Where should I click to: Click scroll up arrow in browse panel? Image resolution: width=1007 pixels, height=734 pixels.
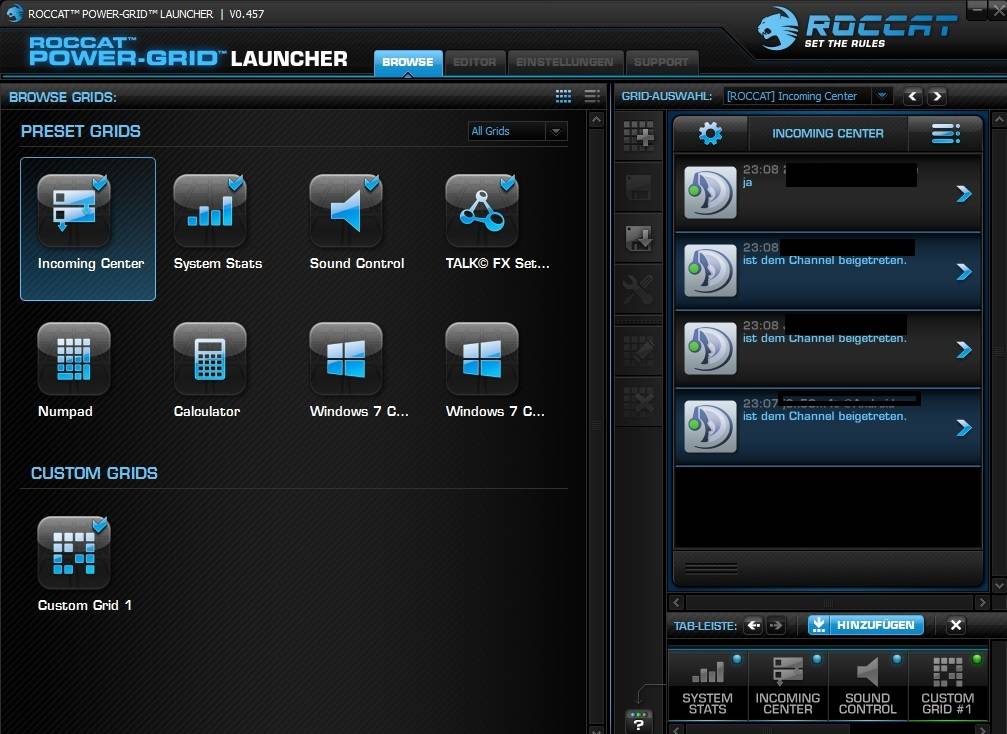click(x=597, y=119)
